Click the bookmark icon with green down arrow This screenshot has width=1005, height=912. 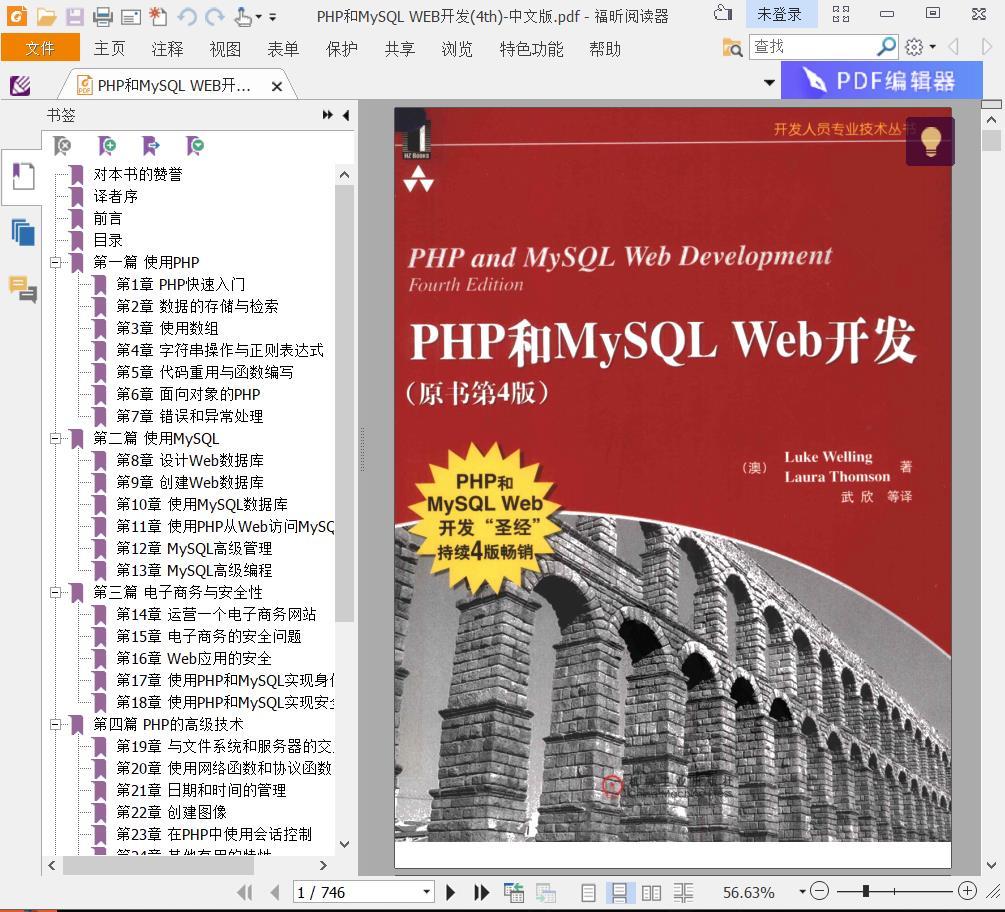click(194, 146)
